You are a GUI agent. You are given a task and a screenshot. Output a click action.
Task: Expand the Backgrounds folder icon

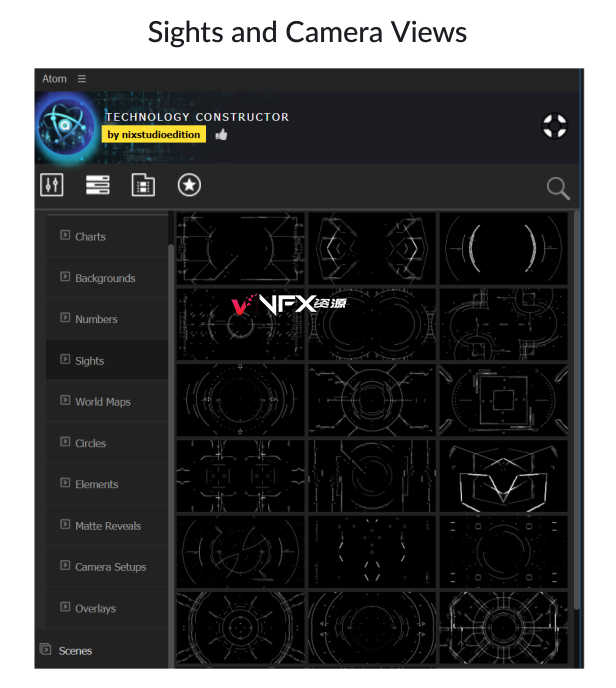tap(65, 276)
